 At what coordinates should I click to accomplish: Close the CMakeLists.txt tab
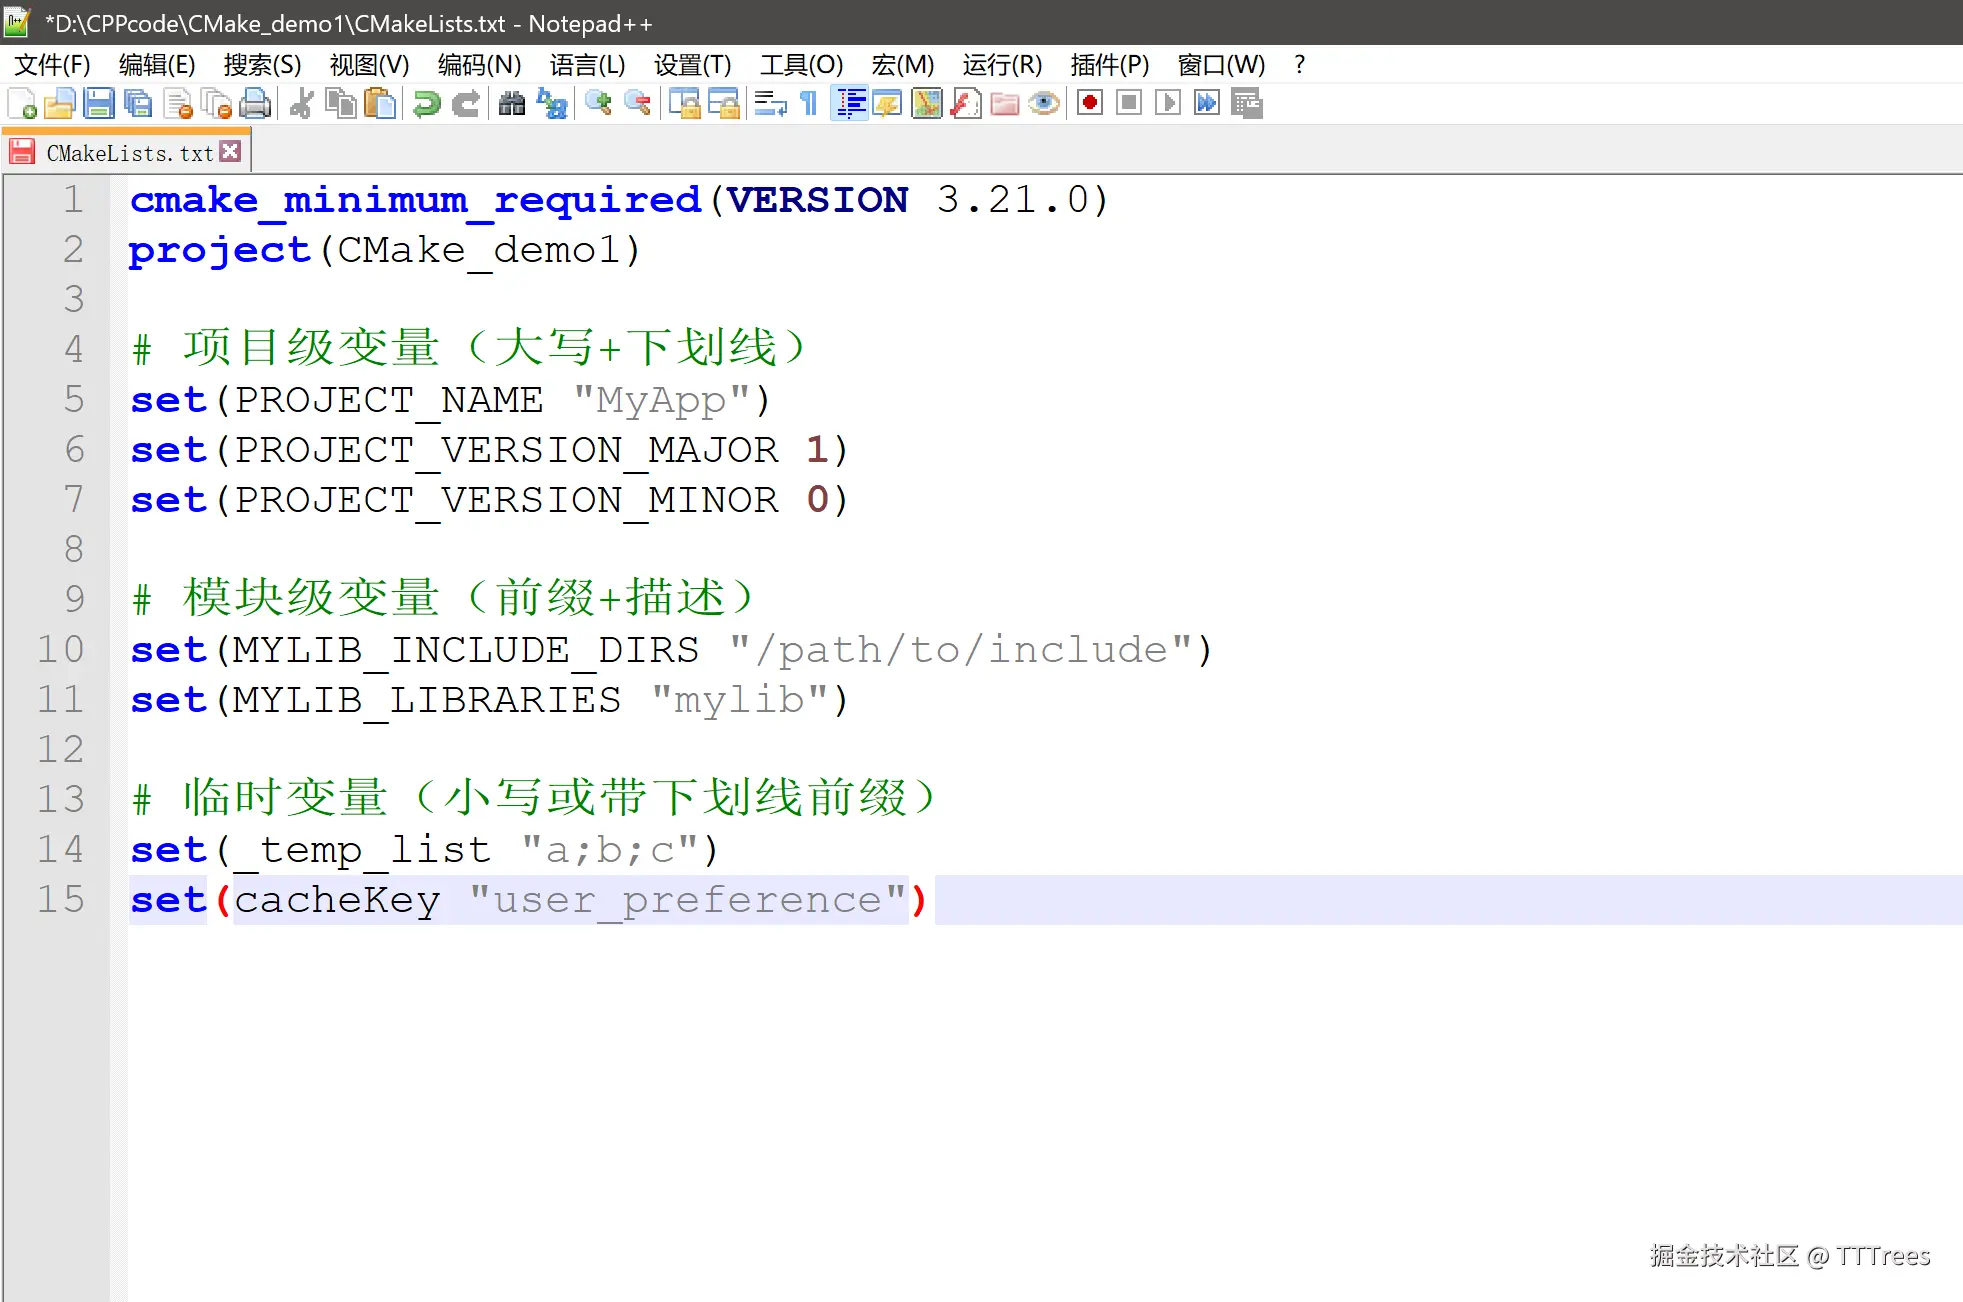pyautogui.click(x=231, y=151)
